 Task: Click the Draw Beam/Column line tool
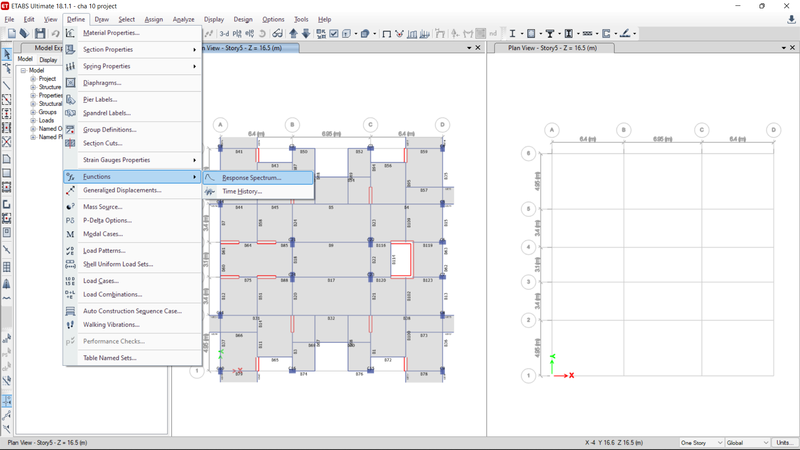click(x=7, y=85)
